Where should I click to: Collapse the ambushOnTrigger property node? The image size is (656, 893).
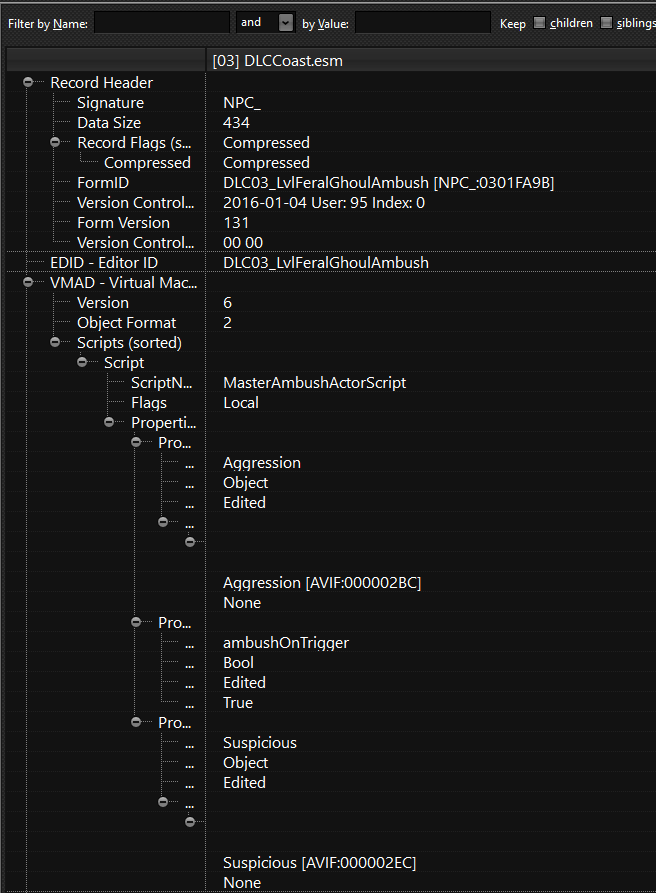click(x=136, y=622)
